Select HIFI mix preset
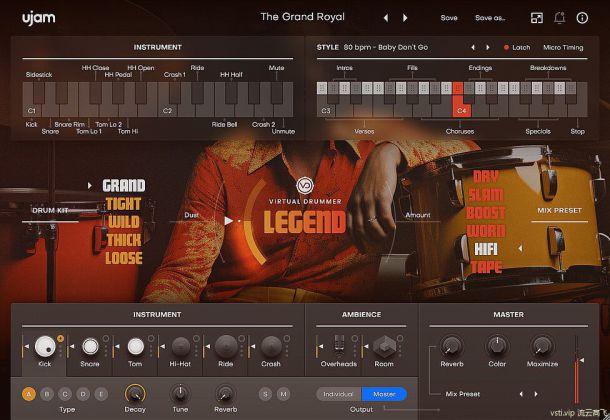The image size is (610, 420). pos(486,249)
